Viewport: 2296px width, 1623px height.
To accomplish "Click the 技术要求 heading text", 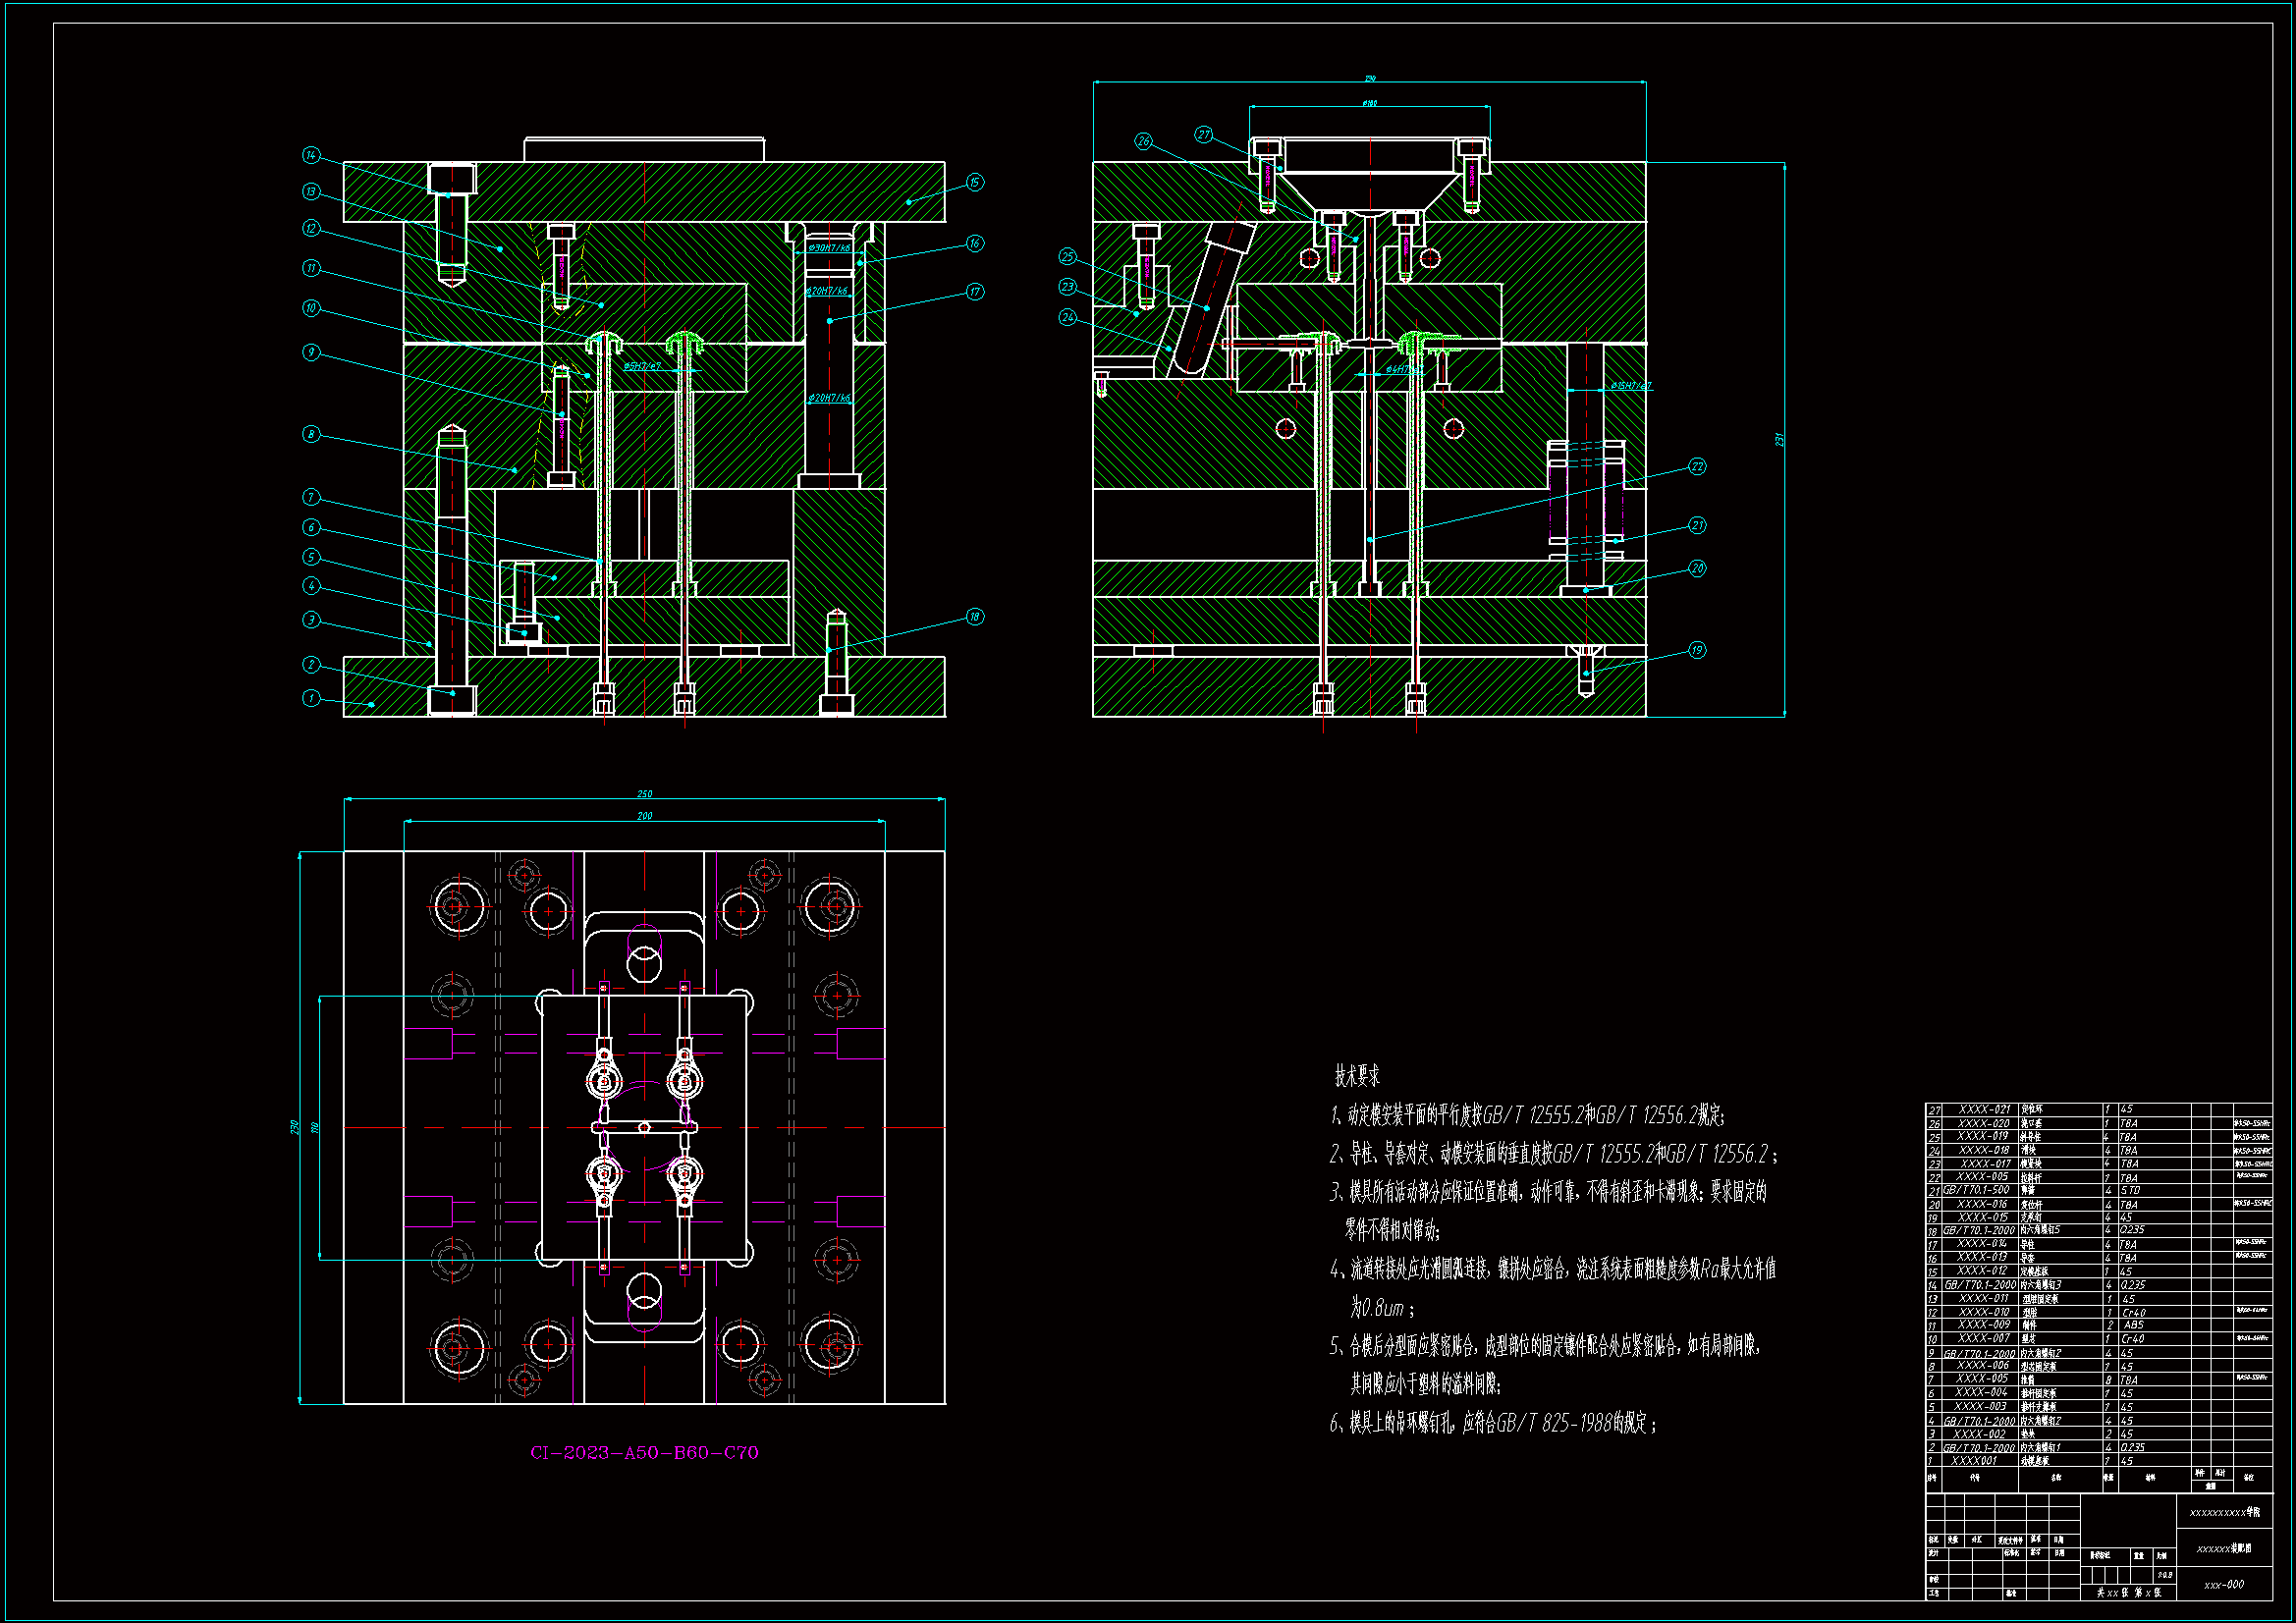I will [1357, 1076].
